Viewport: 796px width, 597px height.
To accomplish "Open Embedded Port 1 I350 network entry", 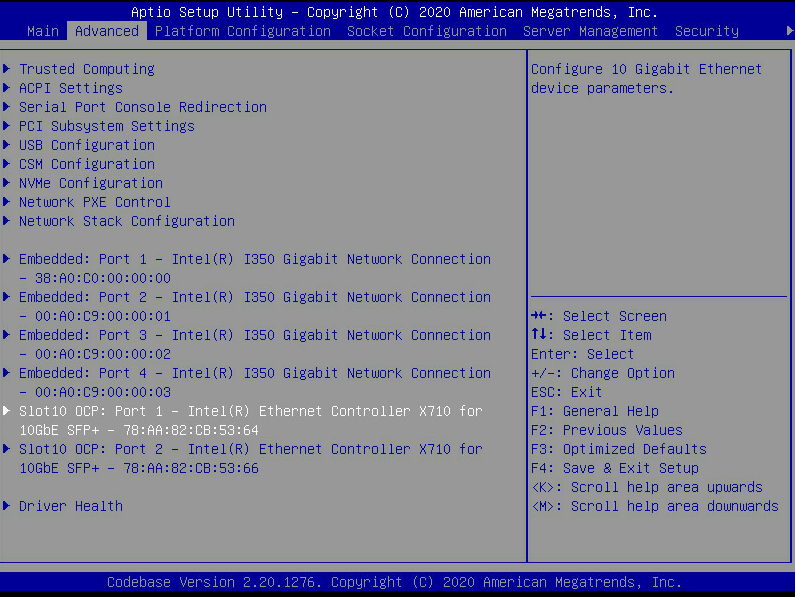I will click(x=255, y=268).
